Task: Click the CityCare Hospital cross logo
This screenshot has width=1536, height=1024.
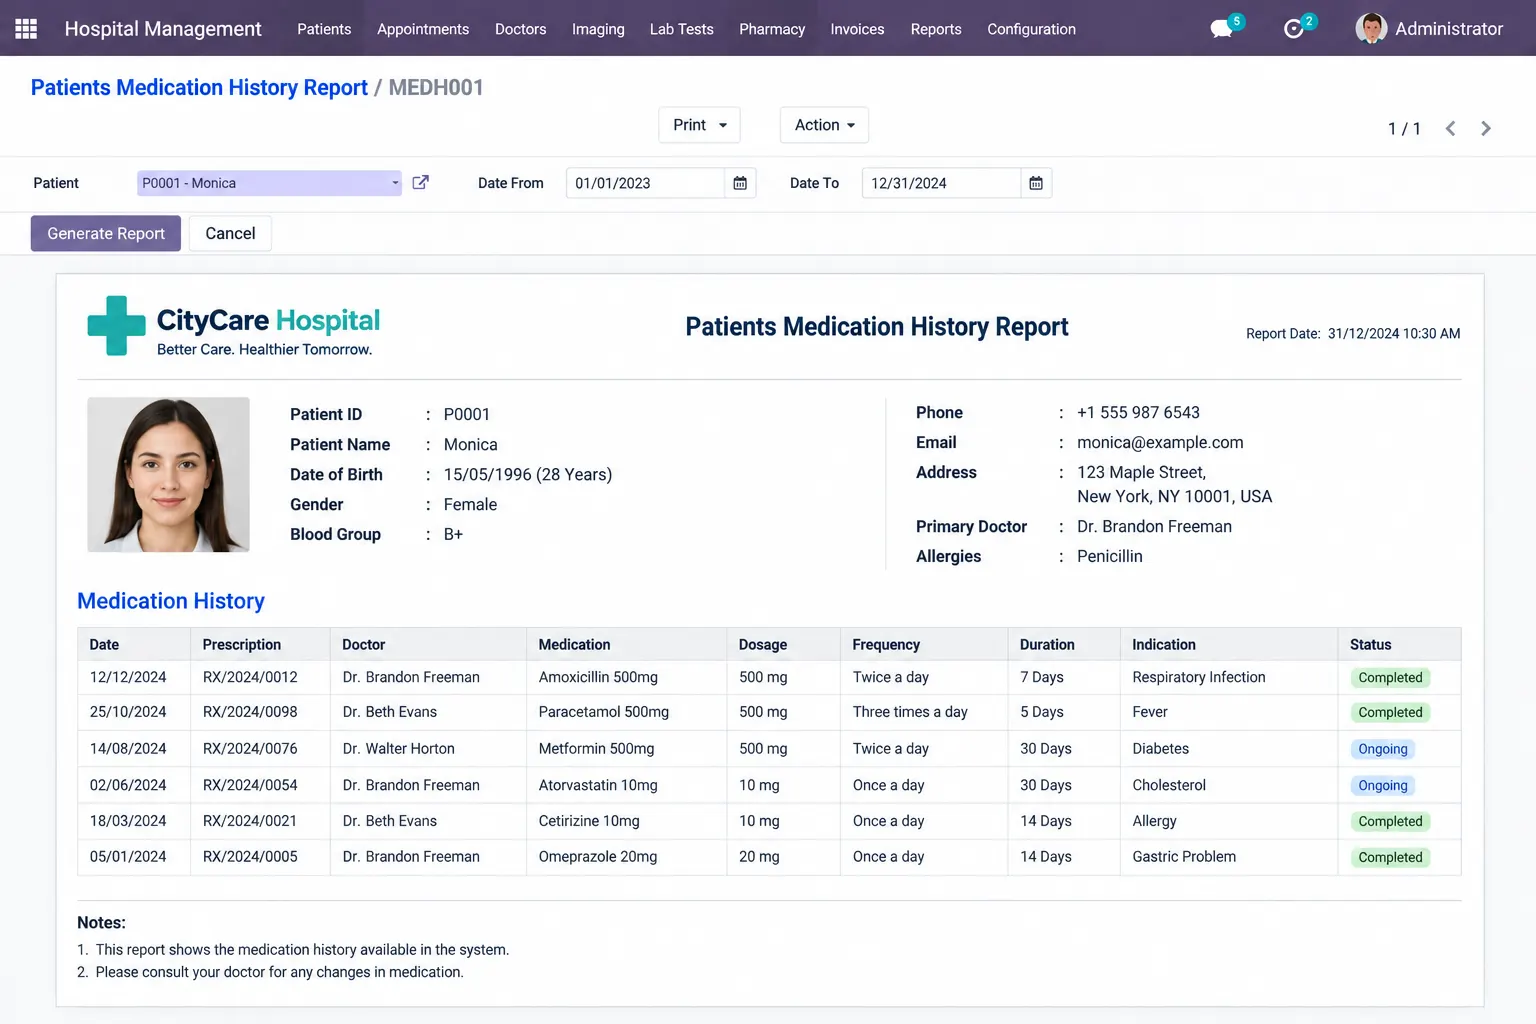Action: click(x=117, y=325)
